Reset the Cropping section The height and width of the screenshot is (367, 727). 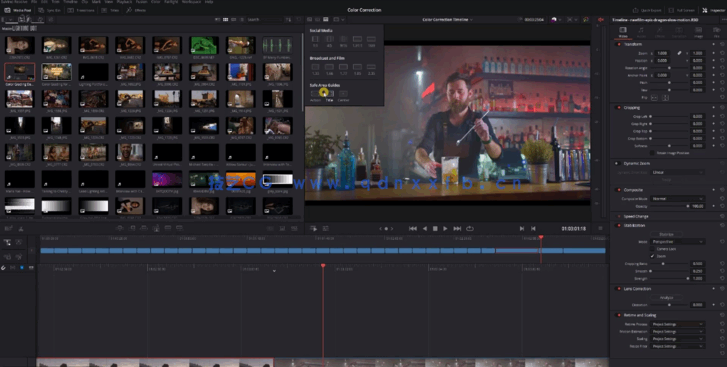pos(722,108)
